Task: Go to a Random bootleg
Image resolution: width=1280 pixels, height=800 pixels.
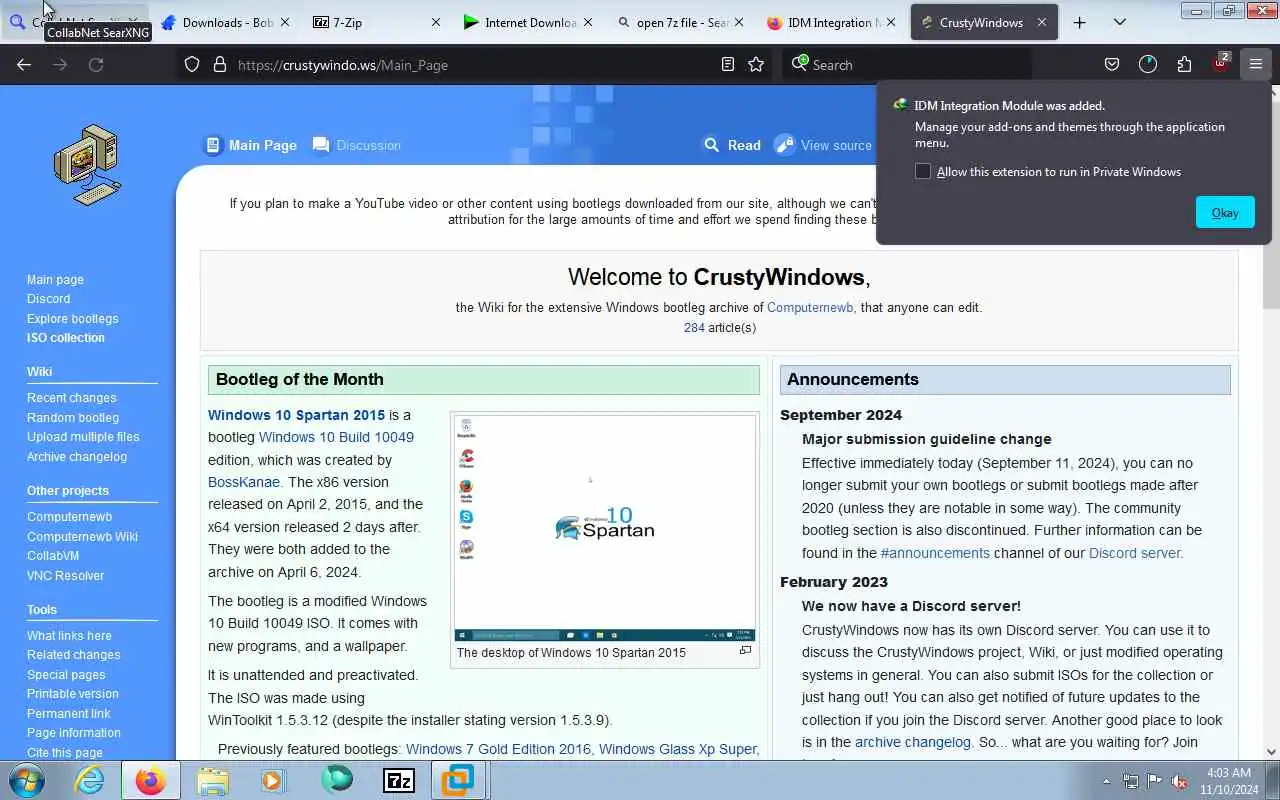Action: pos(72,417)
